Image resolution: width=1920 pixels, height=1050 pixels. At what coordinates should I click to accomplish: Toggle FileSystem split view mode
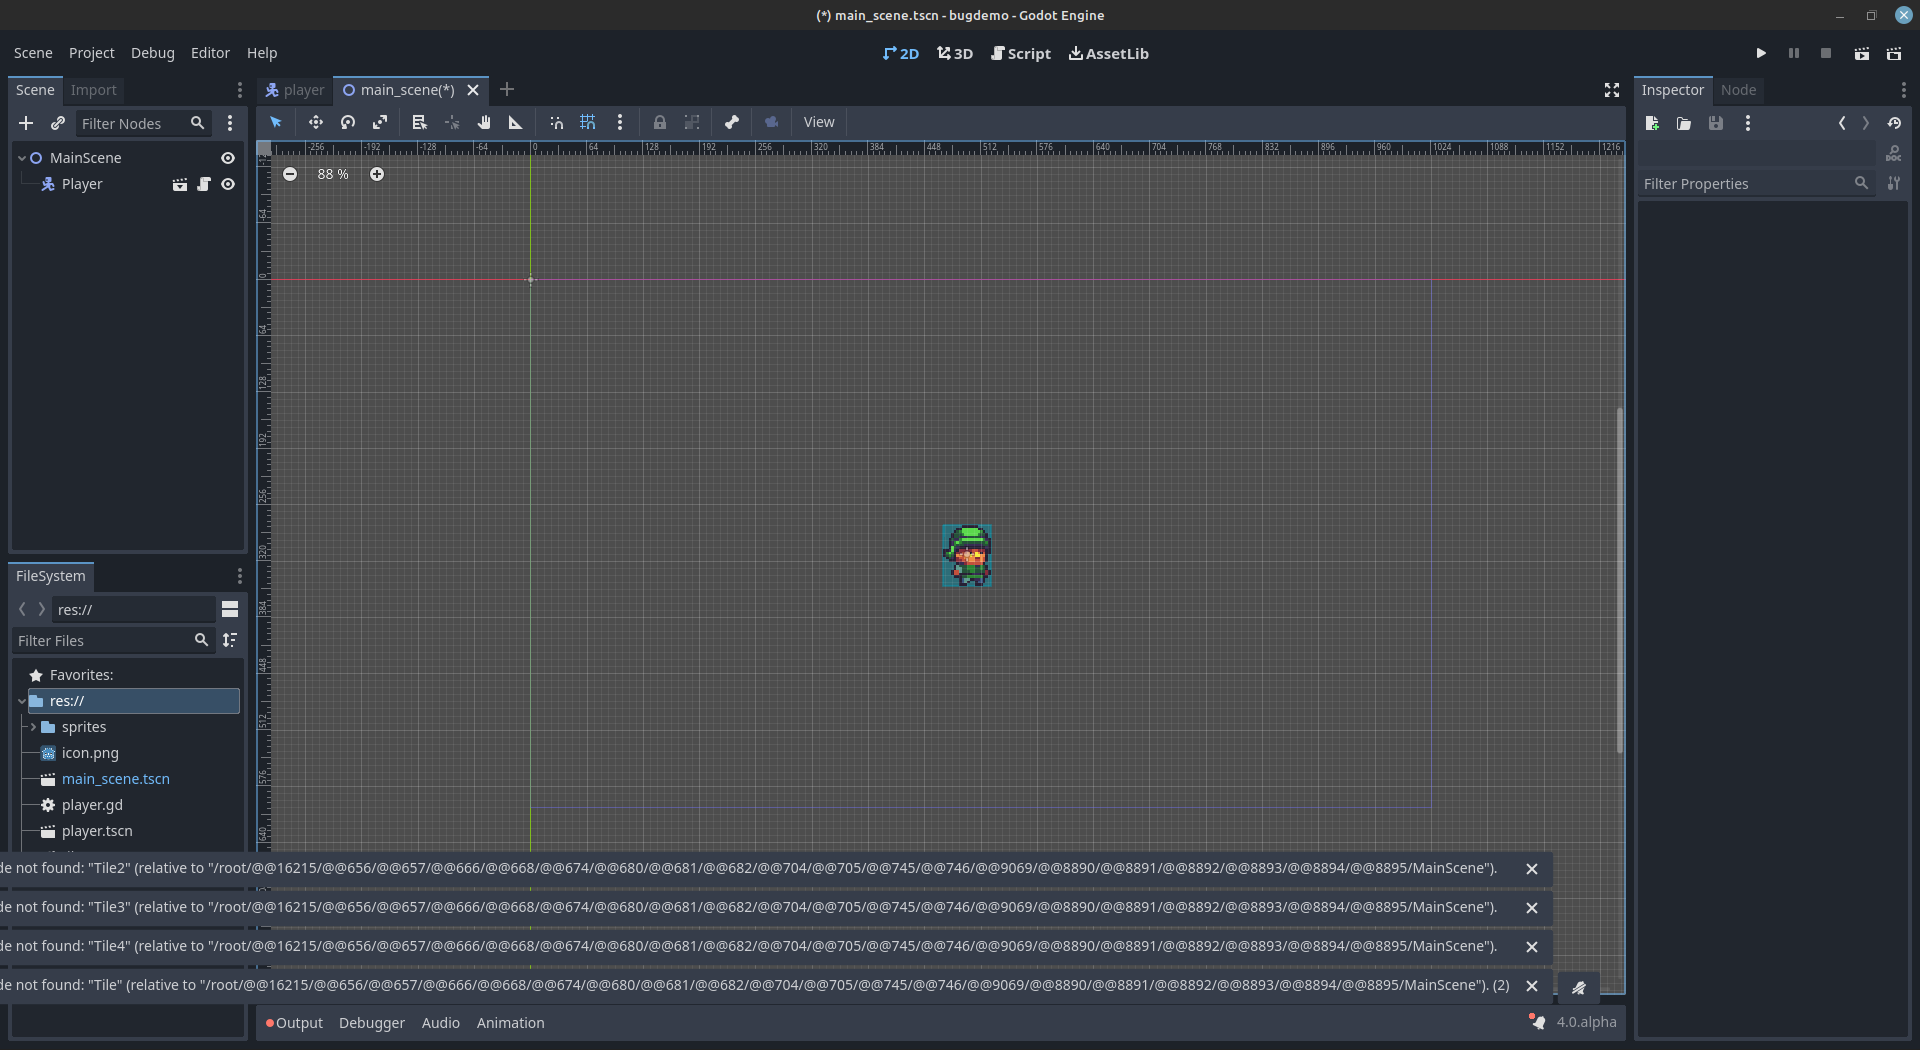[x=230, y=609]
